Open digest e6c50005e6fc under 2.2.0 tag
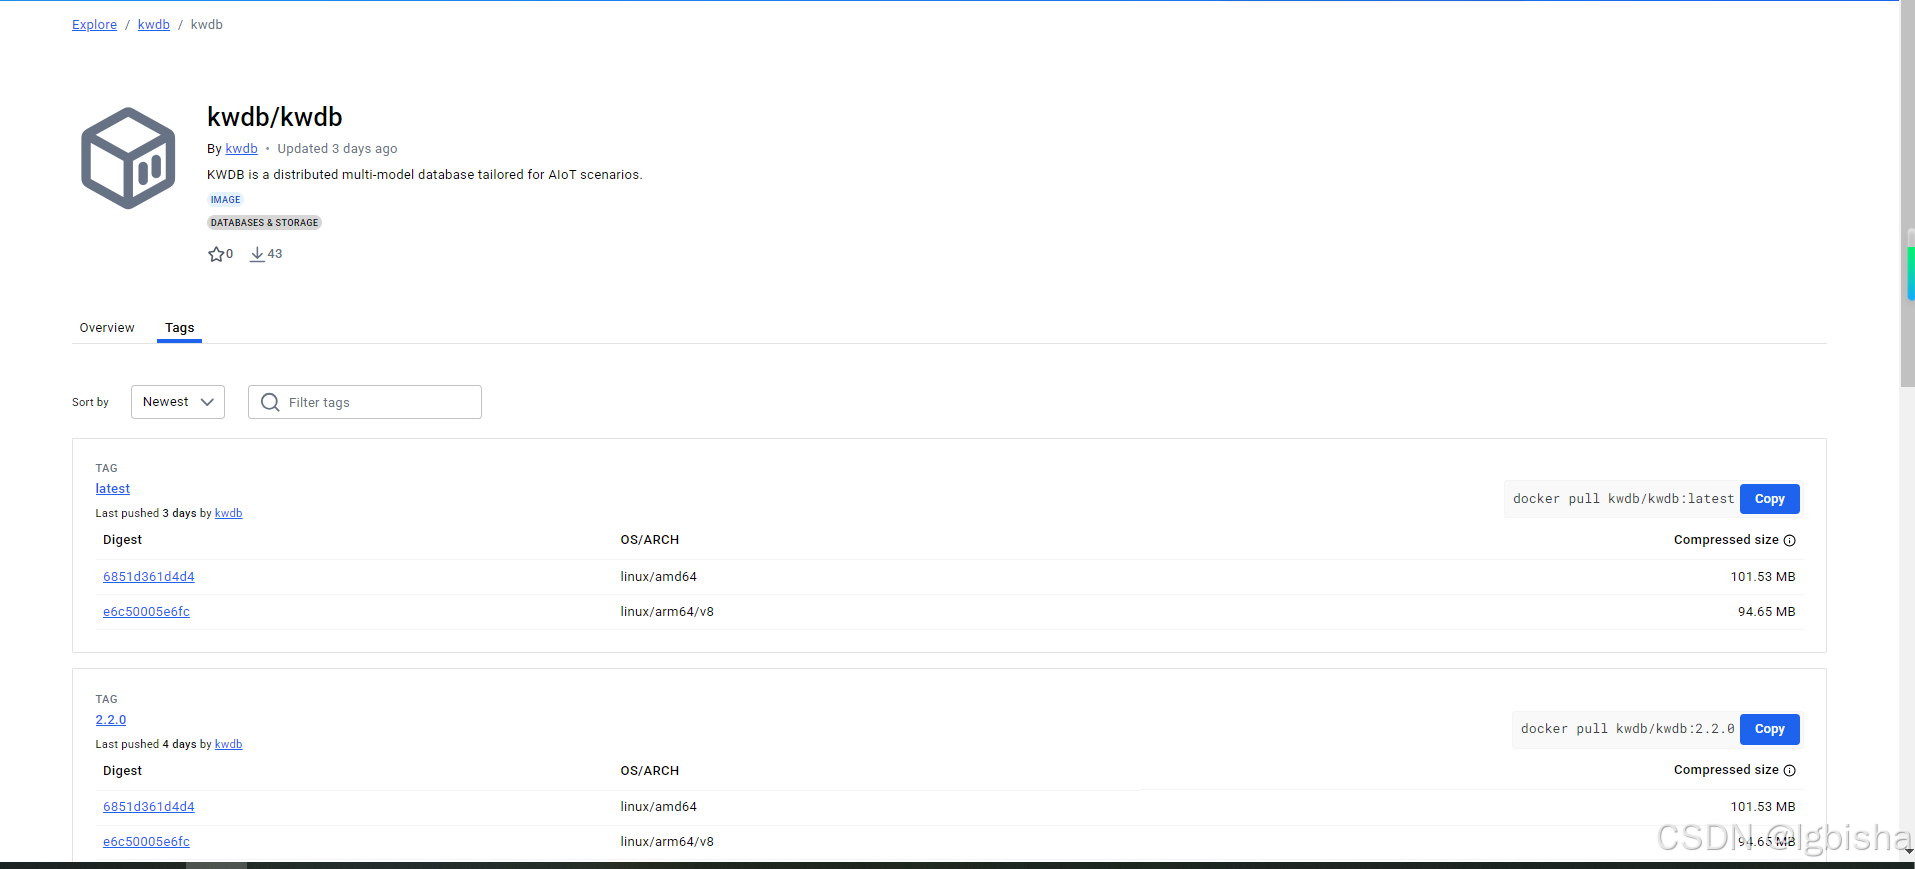Screen dimensions: 1915x869 coord(146,842)
